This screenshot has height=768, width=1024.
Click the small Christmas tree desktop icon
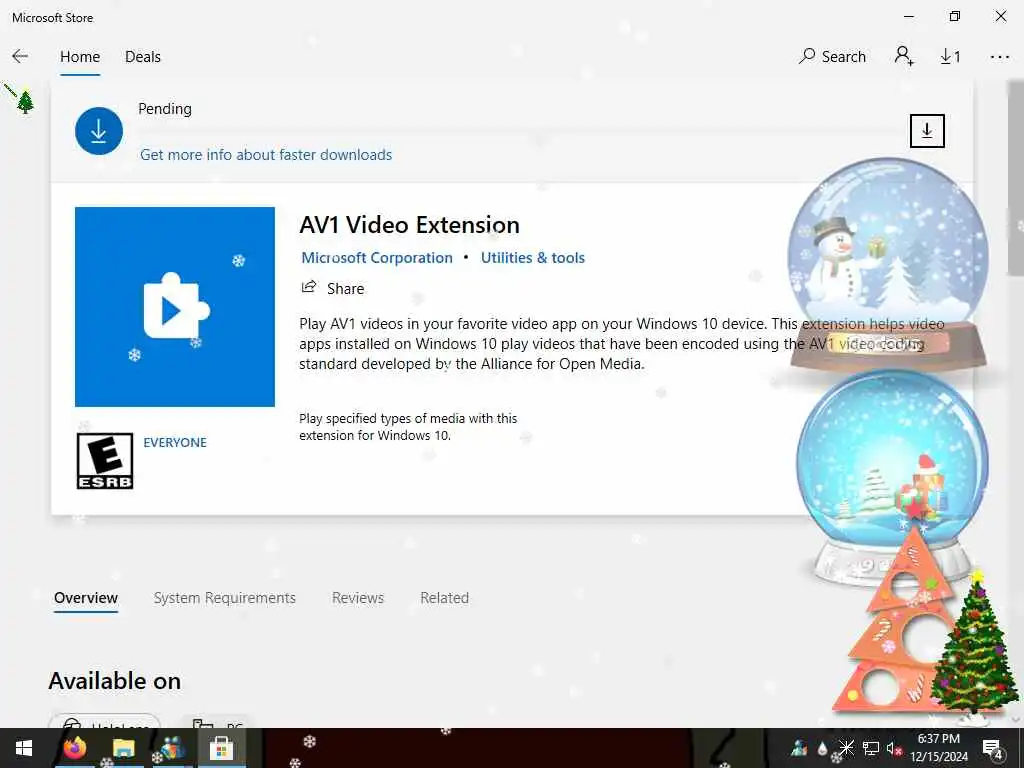pyautogui.click(x=25, y=102)
